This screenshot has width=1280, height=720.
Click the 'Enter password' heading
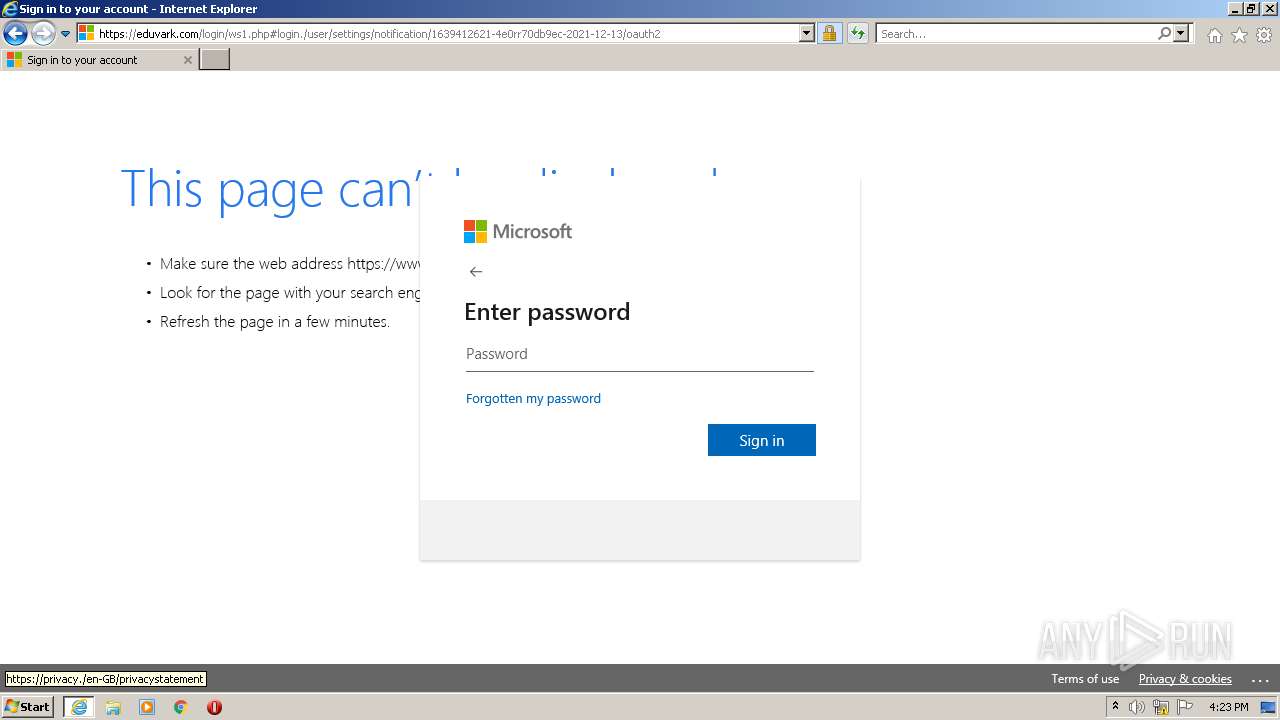pyautogui.click(x=547, y=312)
